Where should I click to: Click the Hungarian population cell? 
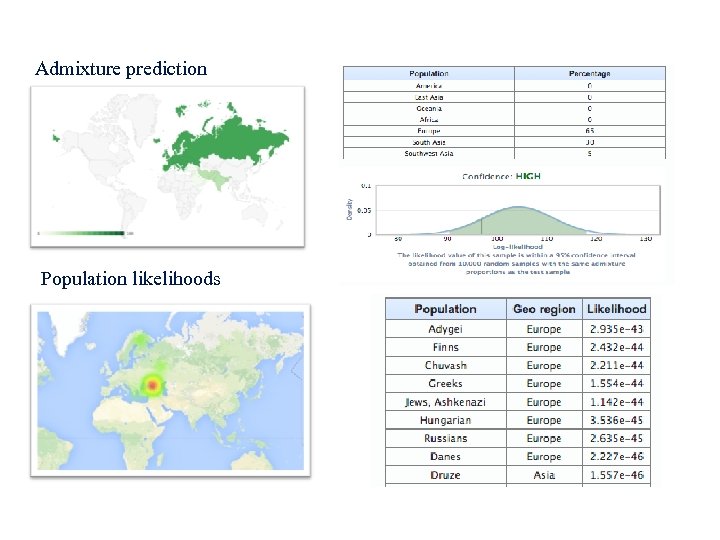click(x=445, y=420)
